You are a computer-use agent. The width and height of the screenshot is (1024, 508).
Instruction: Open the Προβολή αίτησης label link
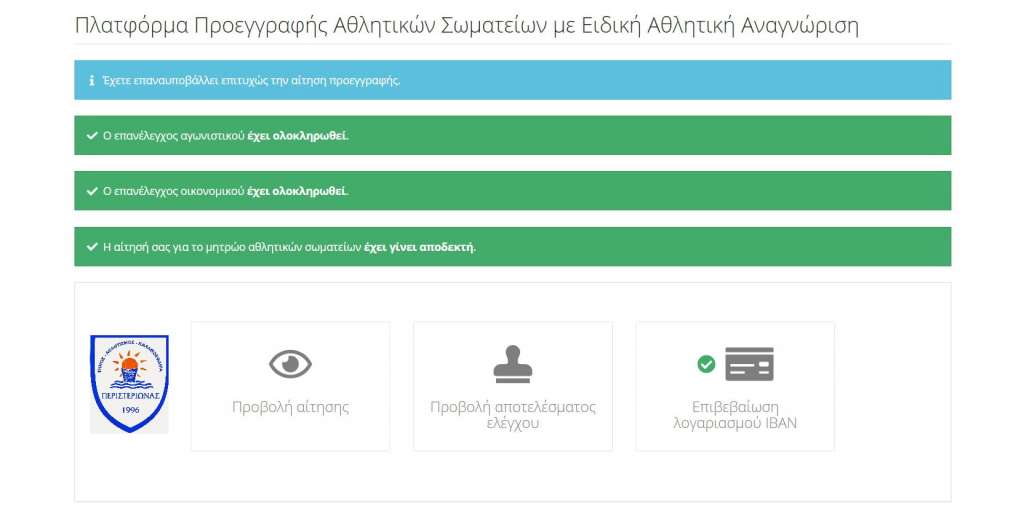pyautogui.click(x=290, y=407)
